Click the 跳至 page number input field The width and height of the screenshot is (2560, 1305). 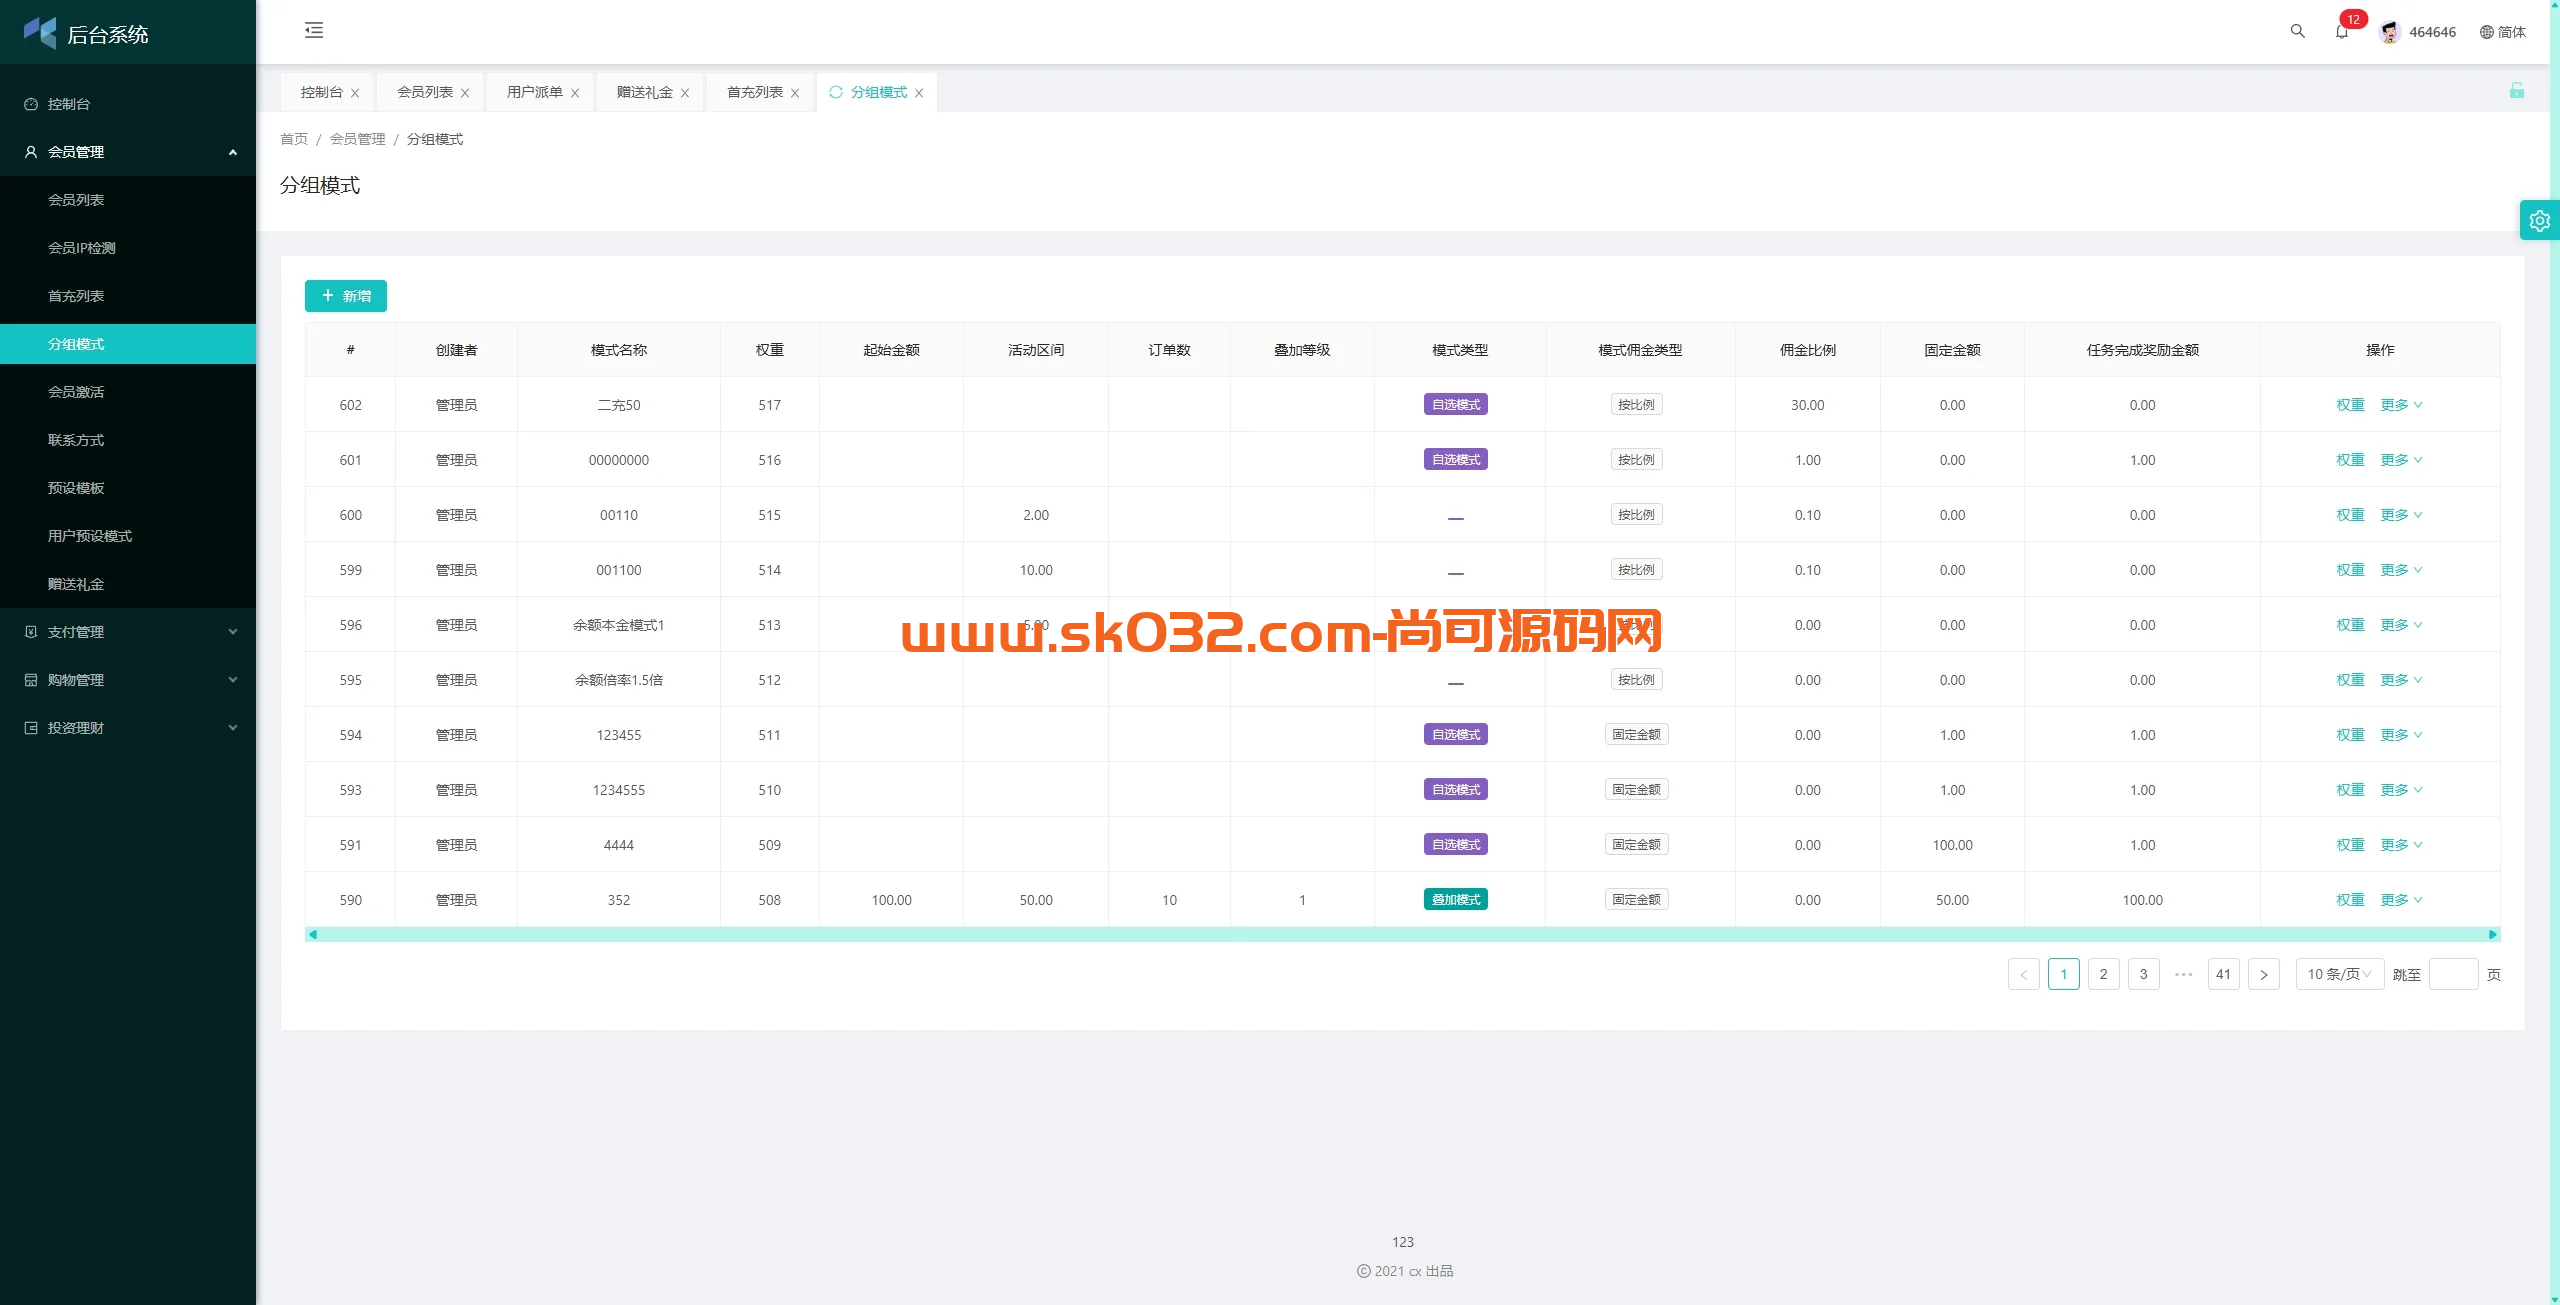click(x=2453, y=973)
